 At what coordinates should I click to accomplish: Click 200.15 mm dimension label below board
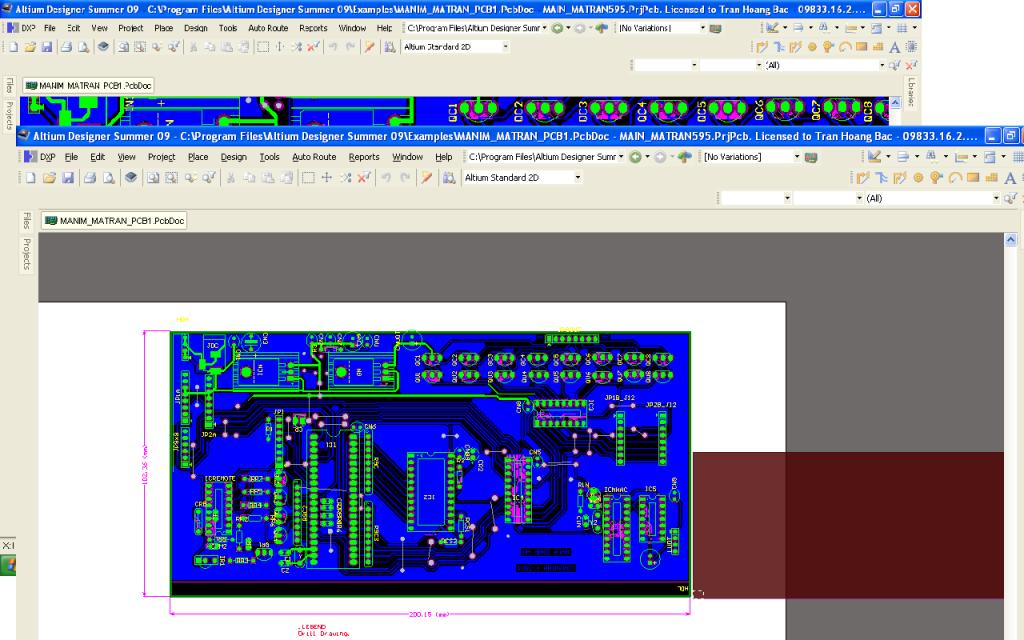[x=428, y=615]
